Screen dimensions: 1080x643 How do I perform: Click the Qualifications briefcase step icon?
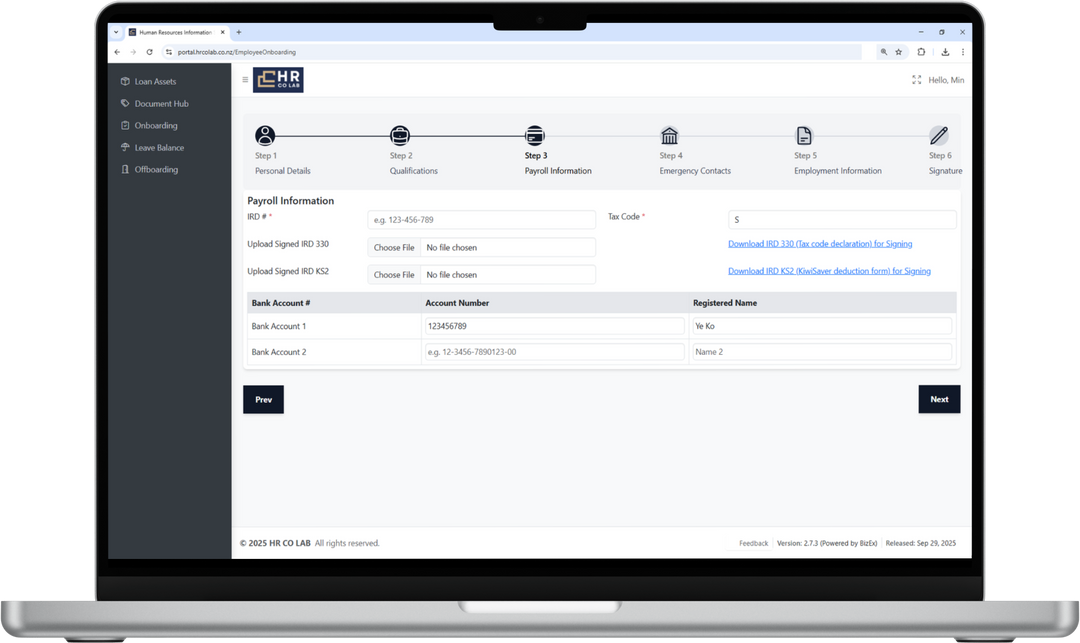point(400,136)
